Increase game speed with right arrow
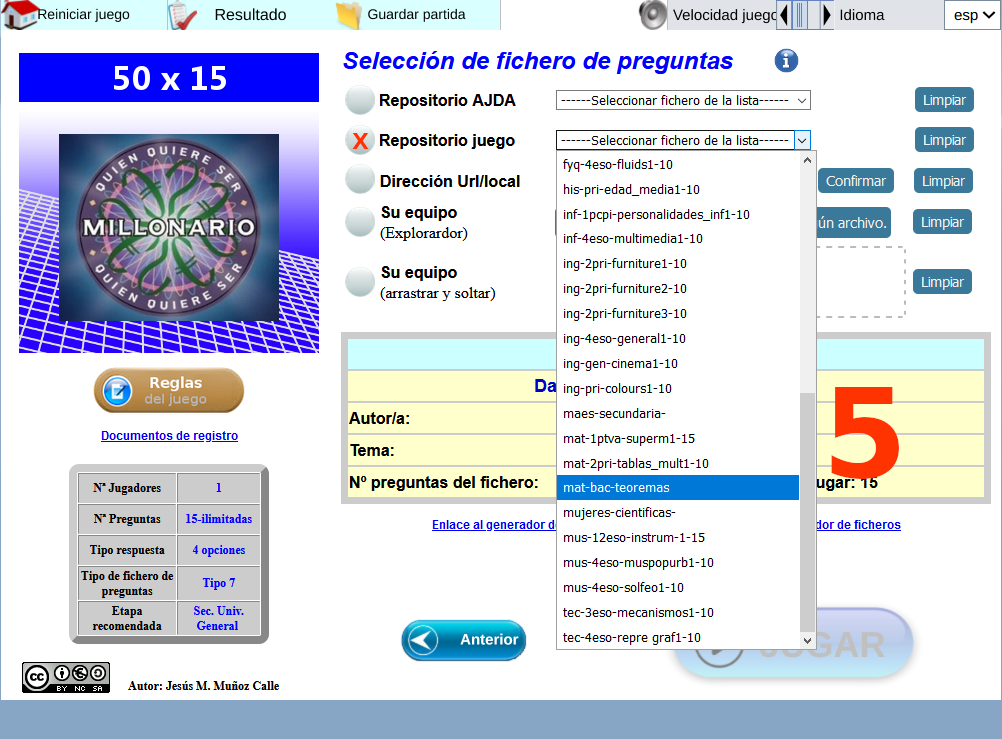The height and width of the screenshot is (739, 1002). 827,15
